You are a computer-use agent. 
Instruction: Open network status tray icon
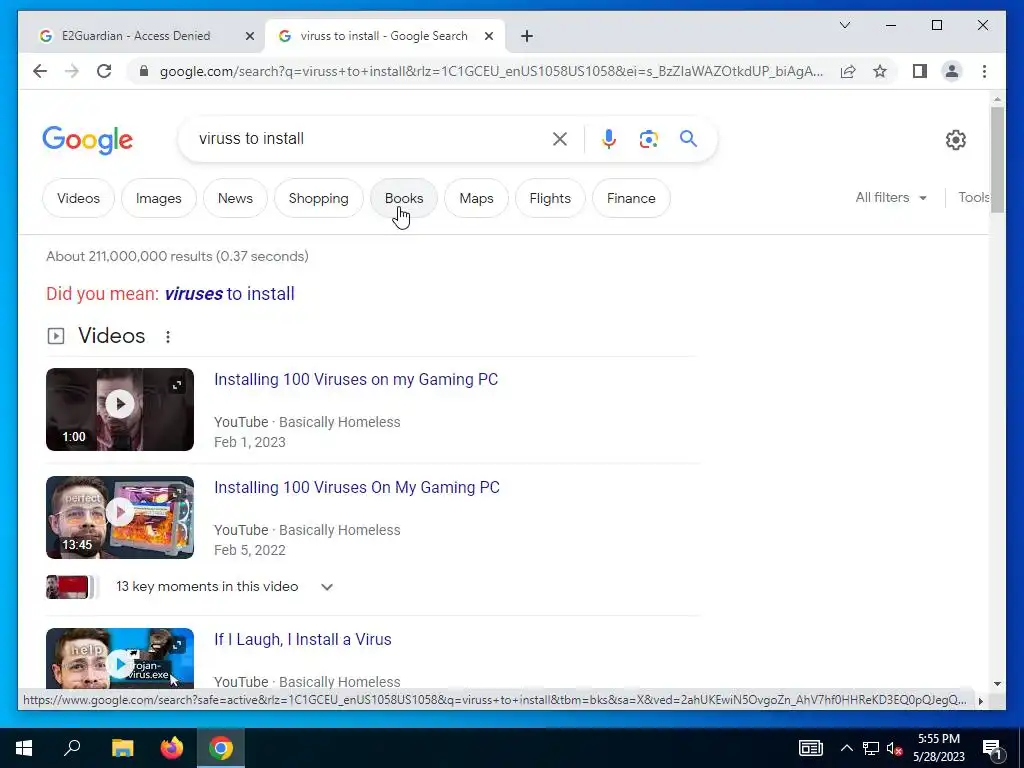click(x=871, y=748)
